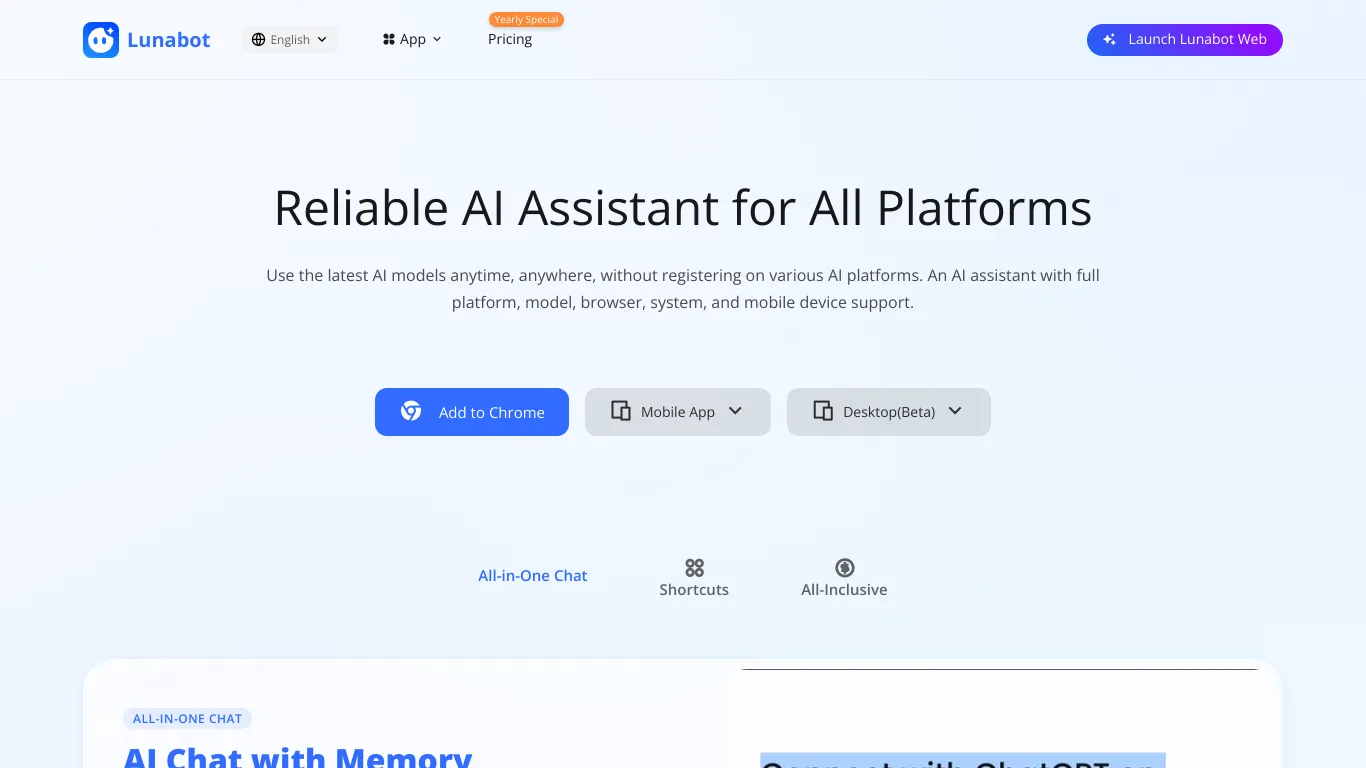Click sparkle icon in Launch button
Screen dimensions: 1366x768
click(1109, 40)
